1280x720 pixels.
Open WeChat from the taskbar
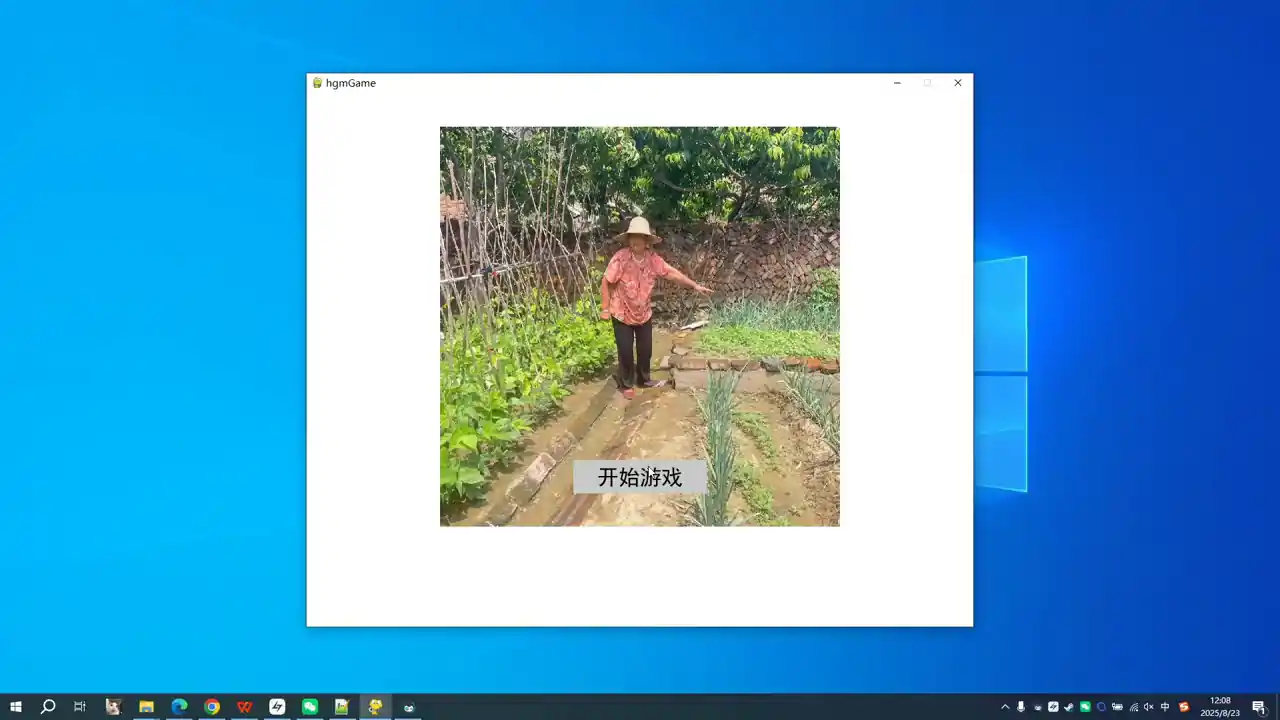click(310, 707)
